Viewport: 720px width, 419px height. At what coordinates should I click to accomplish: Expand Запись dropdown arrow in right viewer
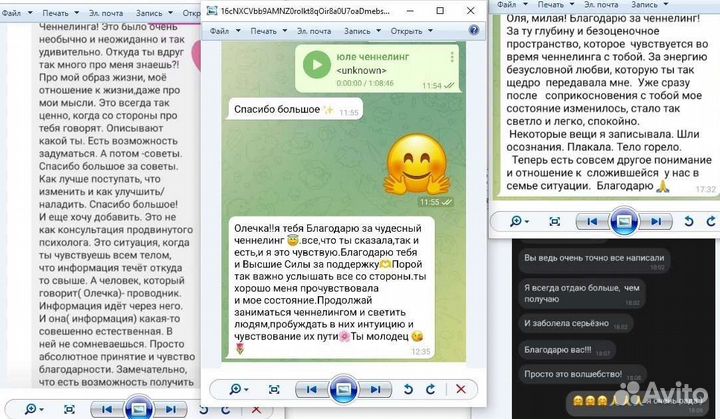coord(666,4)
